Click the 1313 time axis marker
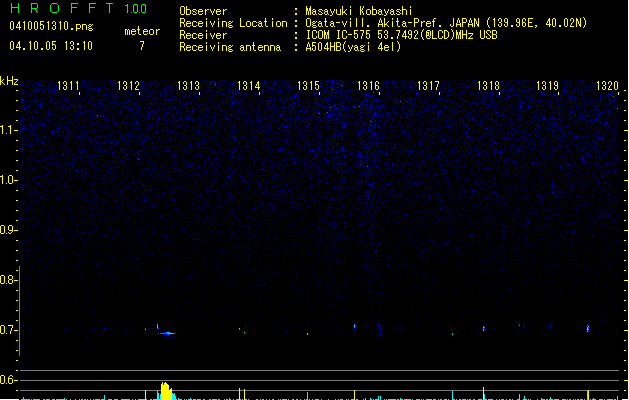Screen dimensions: 629x400 tap(188, 86)
